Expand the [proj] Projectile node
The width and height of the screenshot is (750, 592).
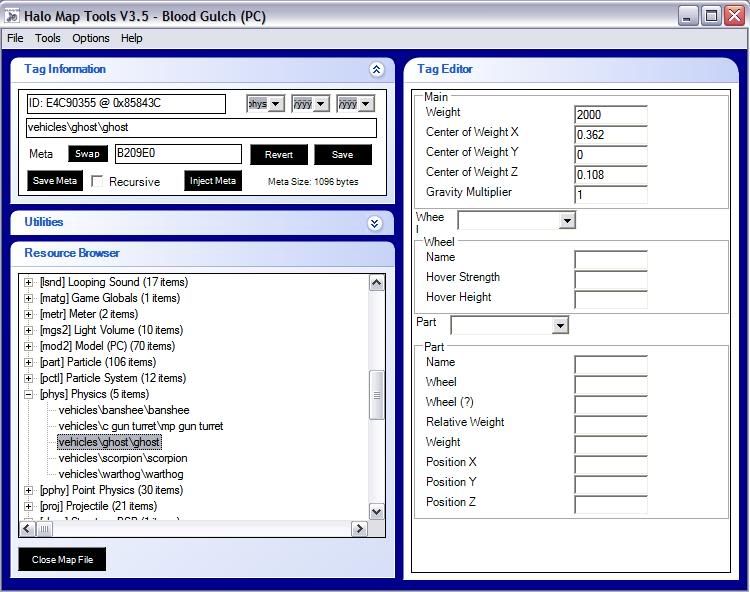pos(29,506)
